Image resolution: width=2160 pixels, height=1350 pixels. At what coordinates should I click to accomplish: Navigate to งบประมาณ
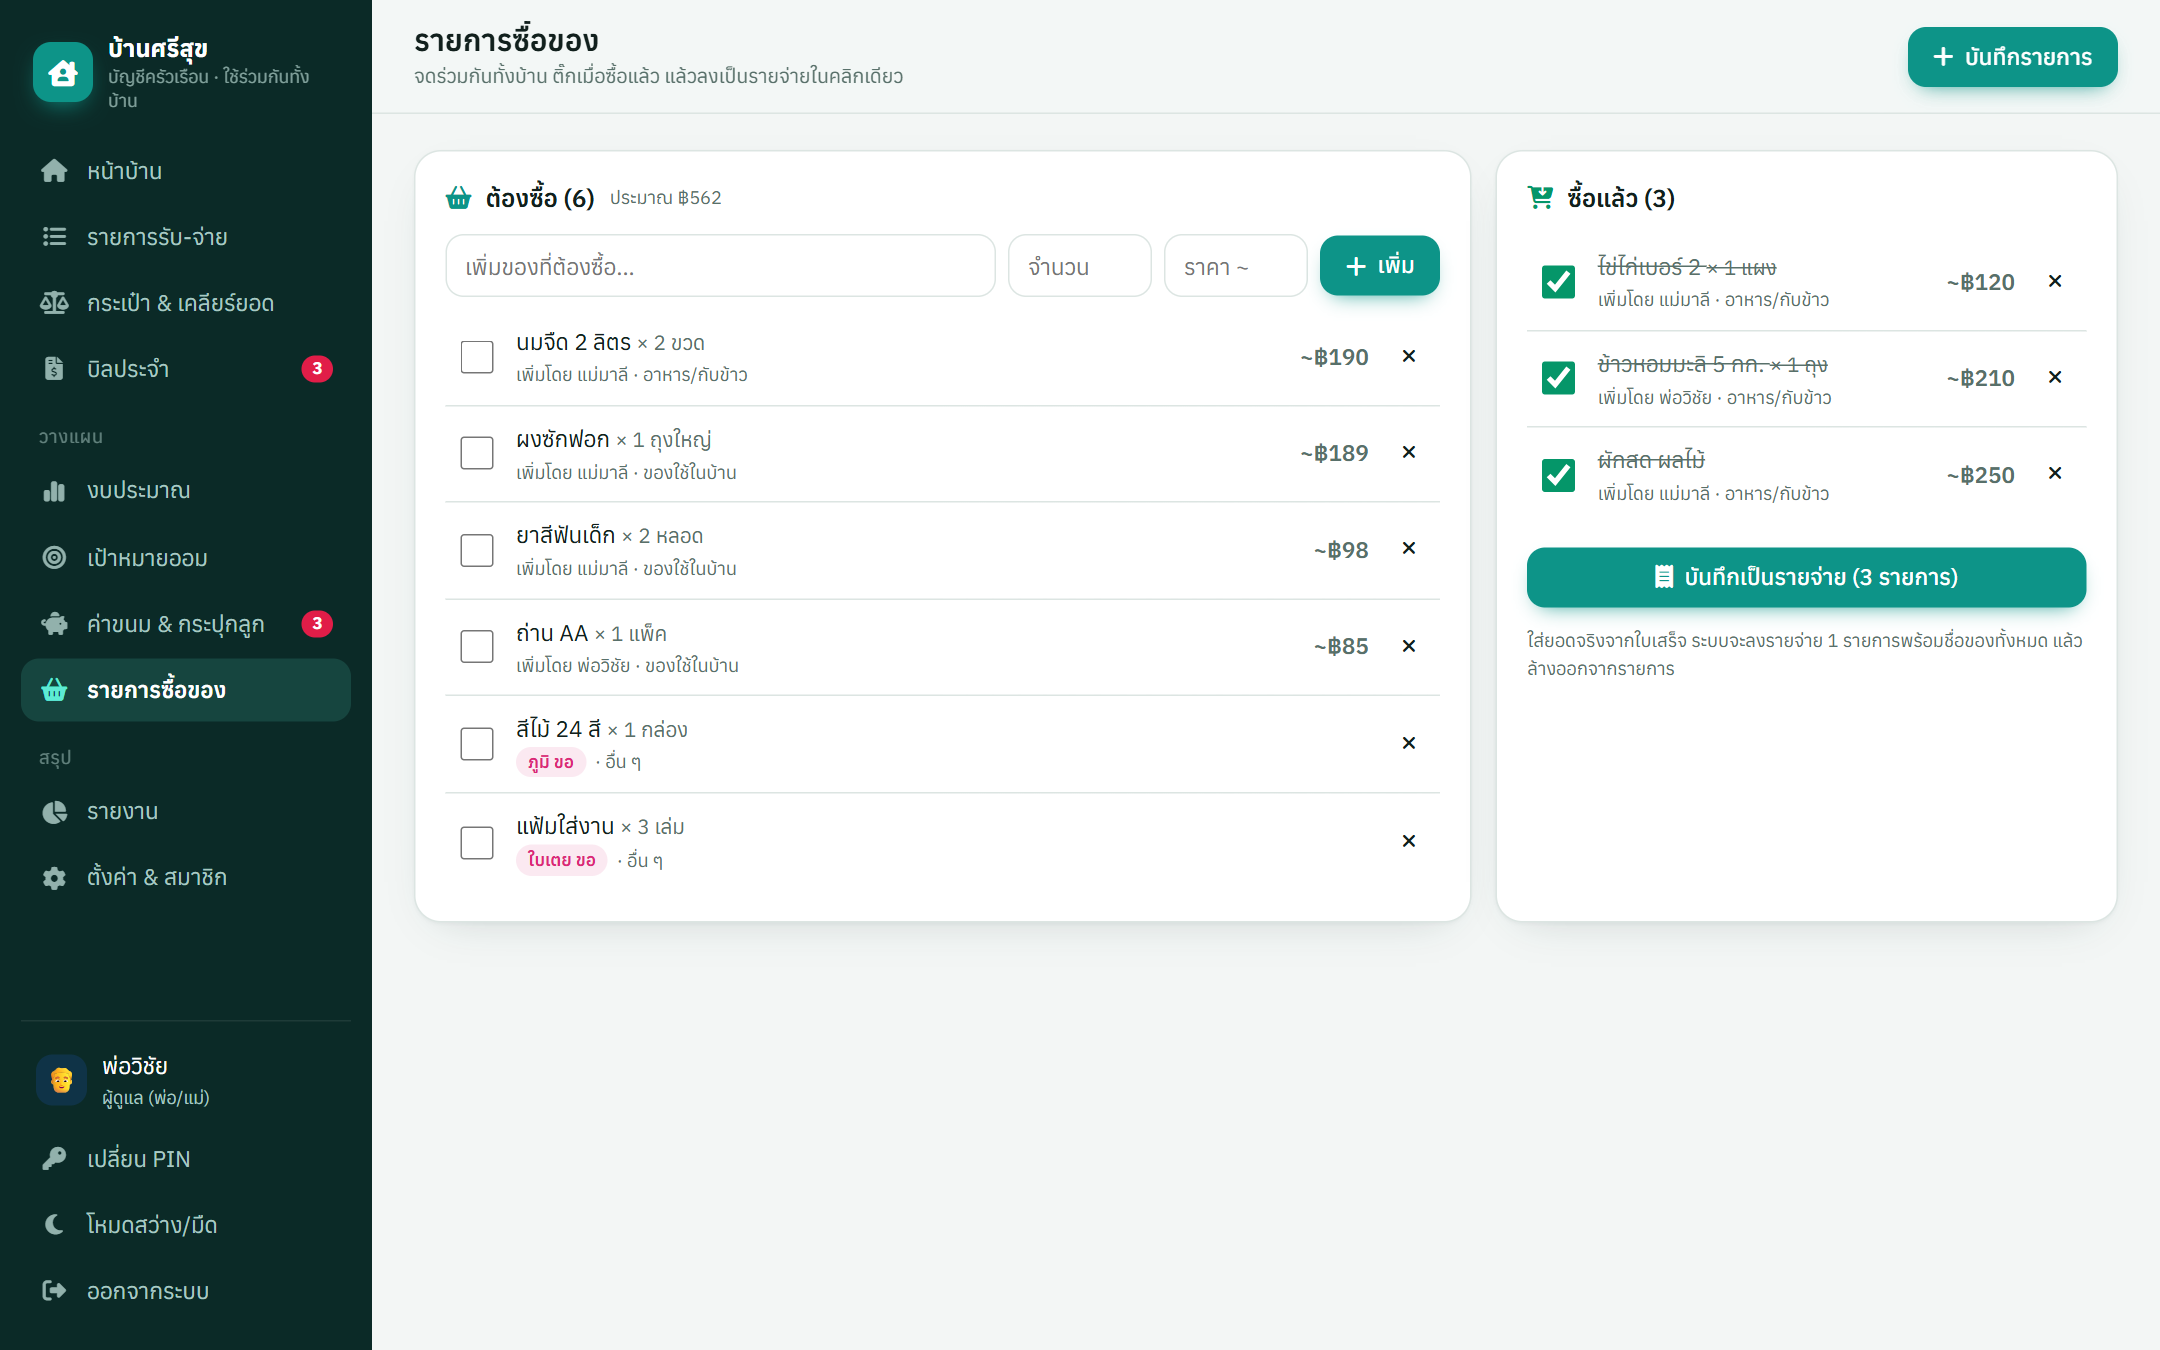point(186,491)
